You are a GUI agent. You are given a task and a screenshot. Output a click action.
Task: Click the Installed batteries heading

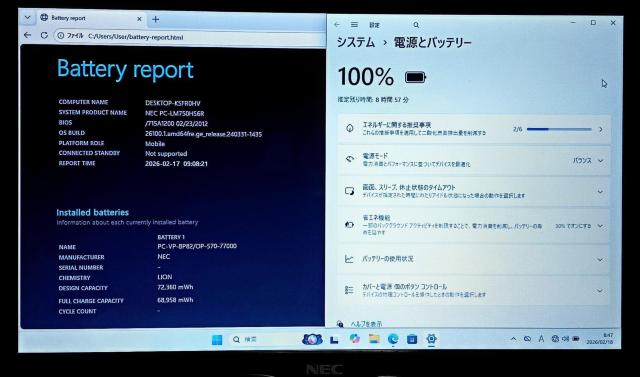click(x=93, y=212)
